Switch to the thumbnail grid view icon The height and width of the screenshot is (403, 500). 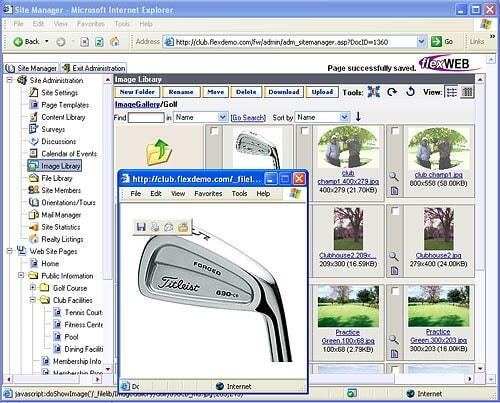pyautogui.click(x=467, y=92)
